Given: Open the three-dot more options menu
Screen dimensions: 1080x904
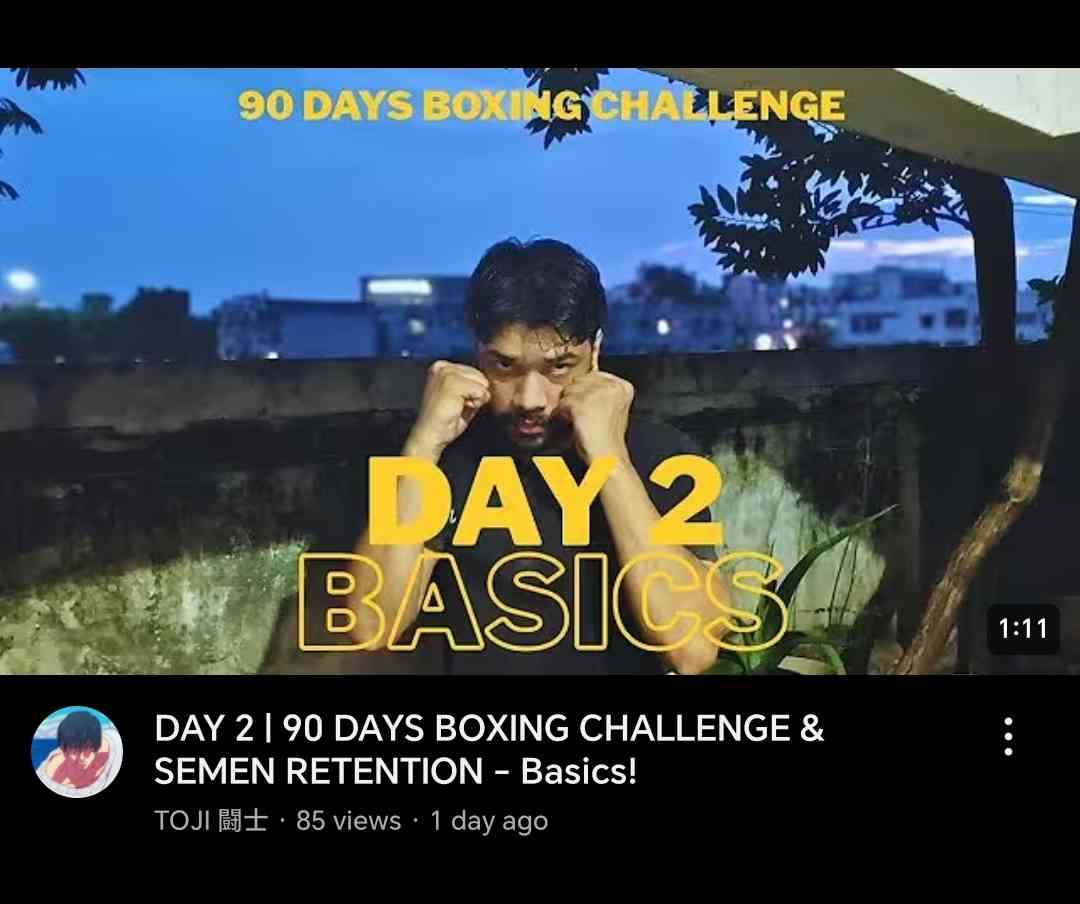Looking at the screenshot, I should 1008,736.
